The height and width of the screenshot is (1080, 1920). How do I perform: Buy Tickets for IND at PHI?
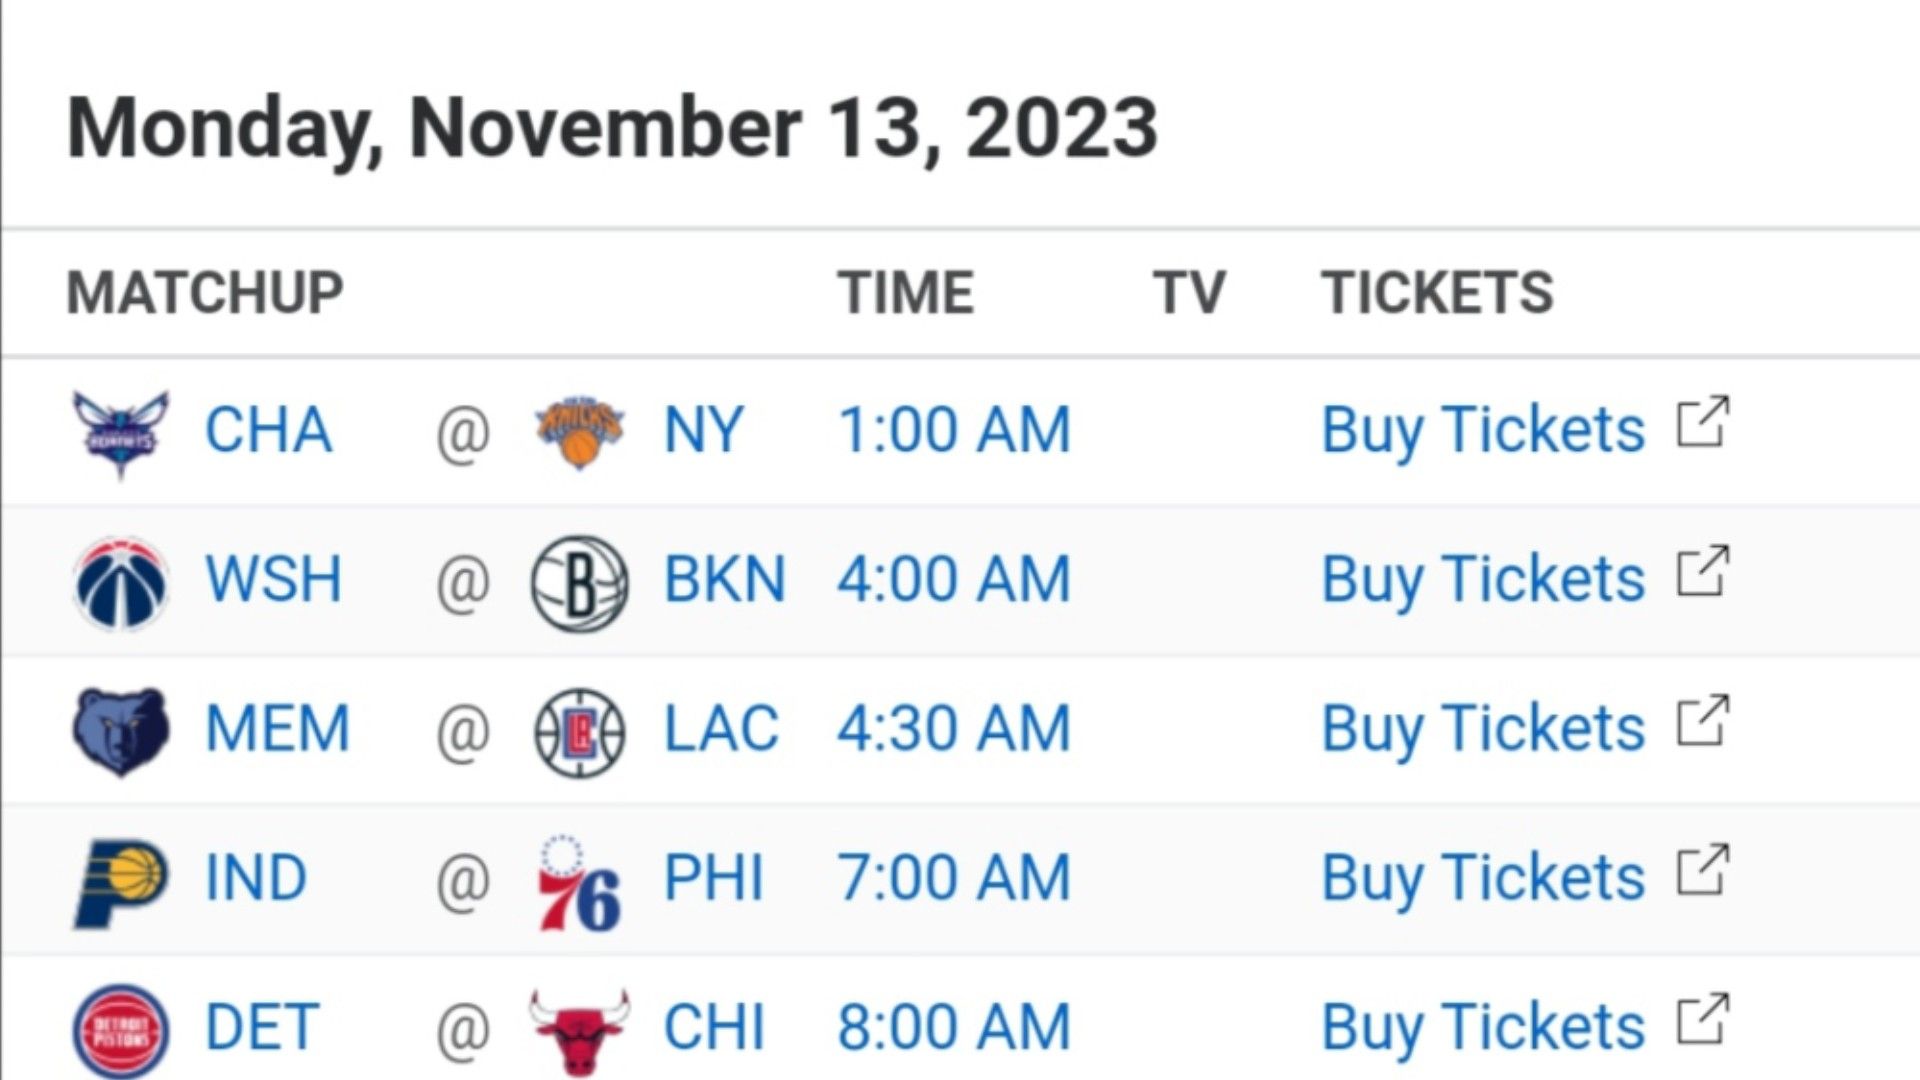[x=1483, y=878]
